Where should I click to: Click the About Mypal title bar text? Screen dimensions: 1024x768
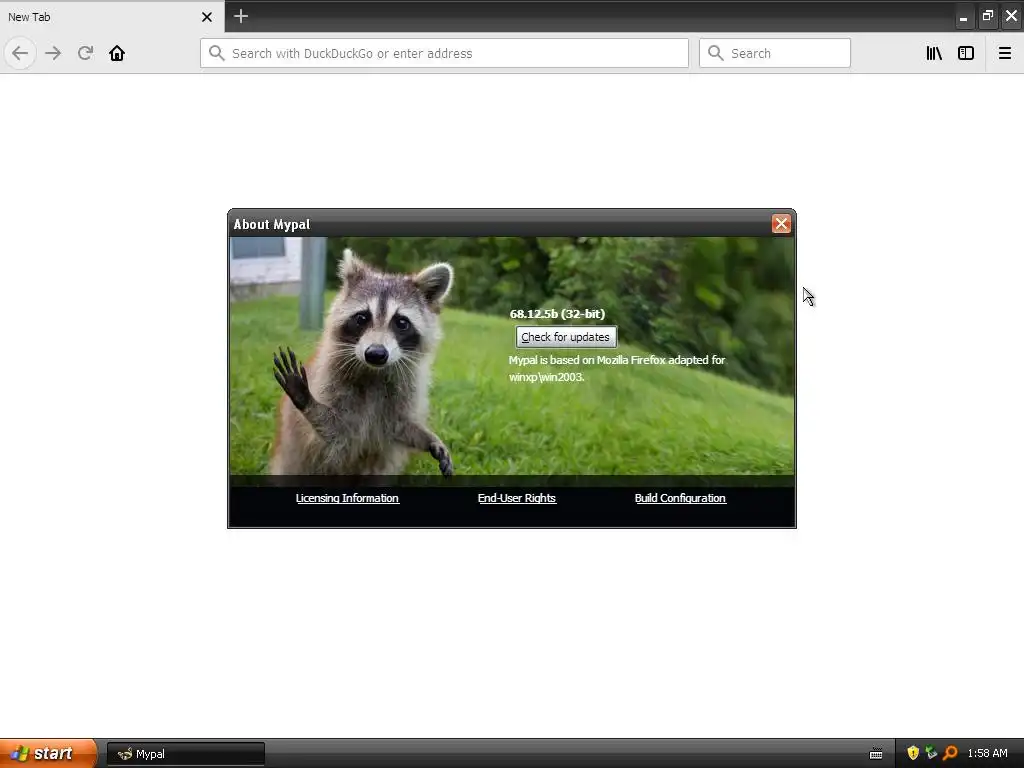(272, 225)
